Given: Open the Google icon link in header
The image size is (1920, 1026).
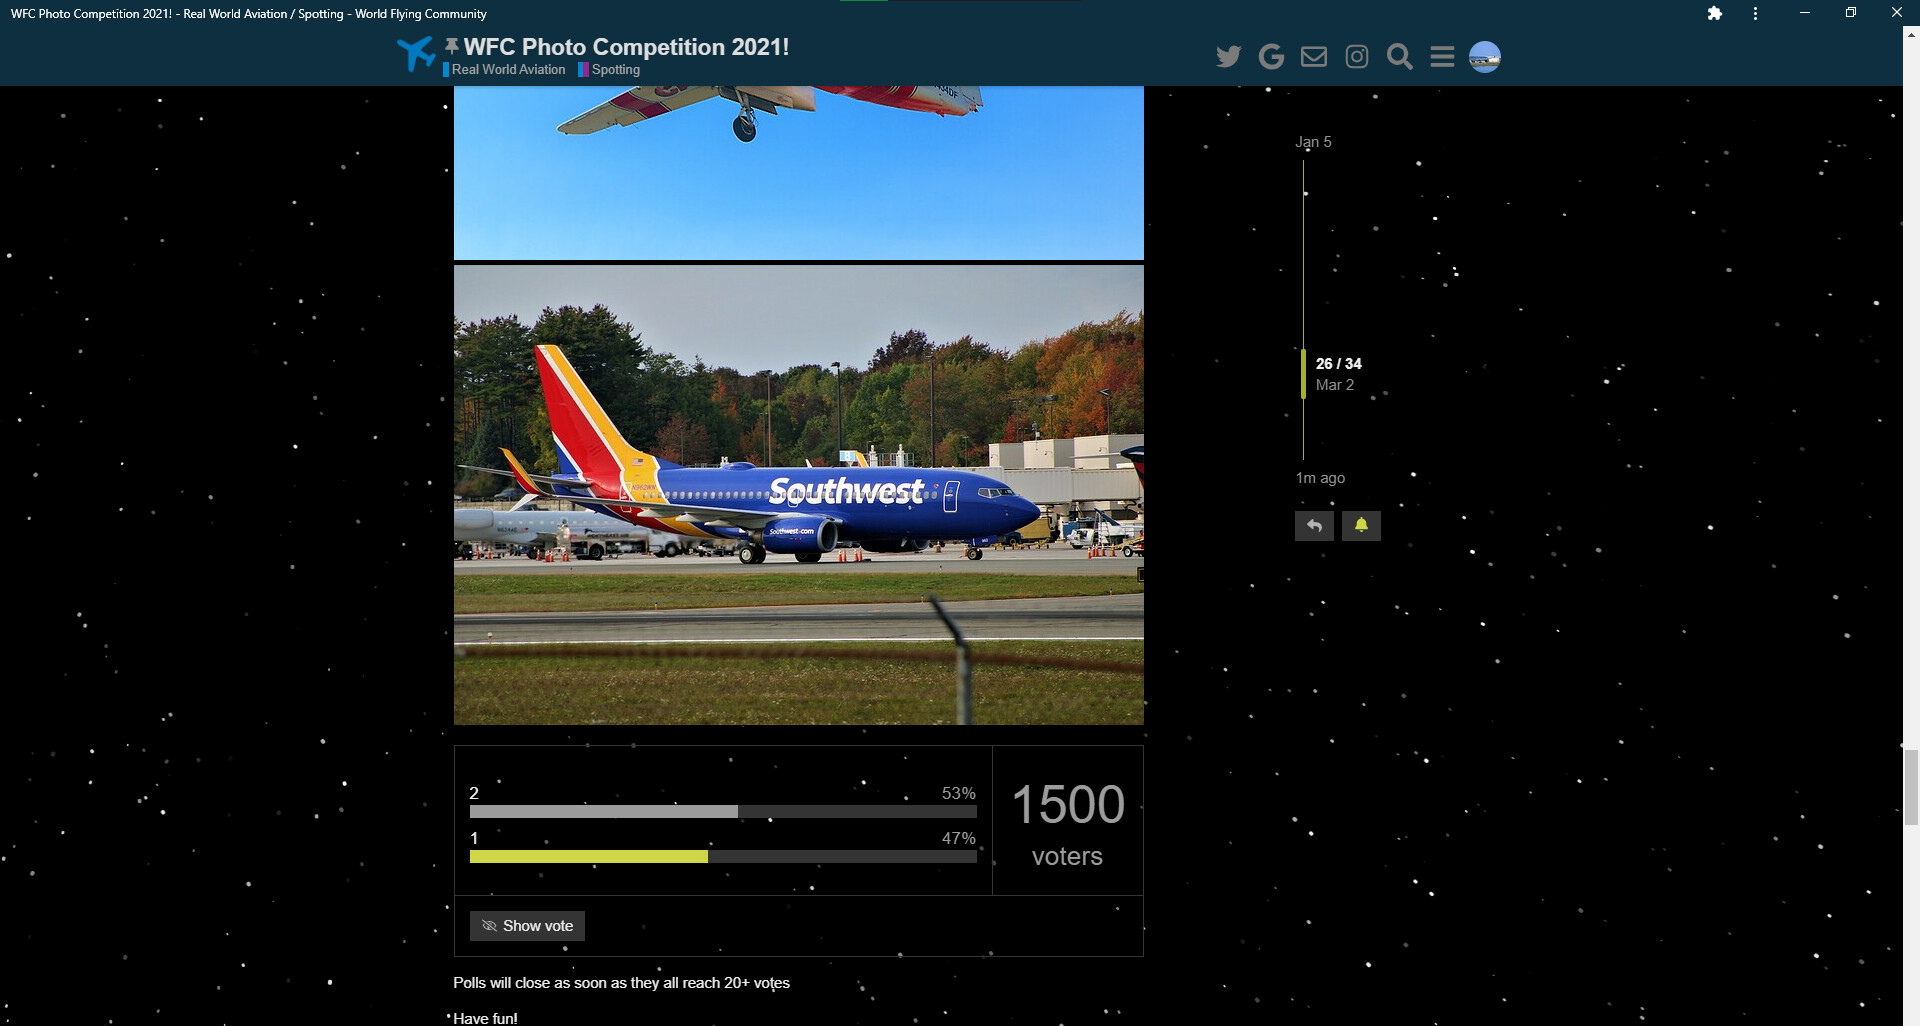Looking at the screenshot, I should click(x=1271, y=57).
